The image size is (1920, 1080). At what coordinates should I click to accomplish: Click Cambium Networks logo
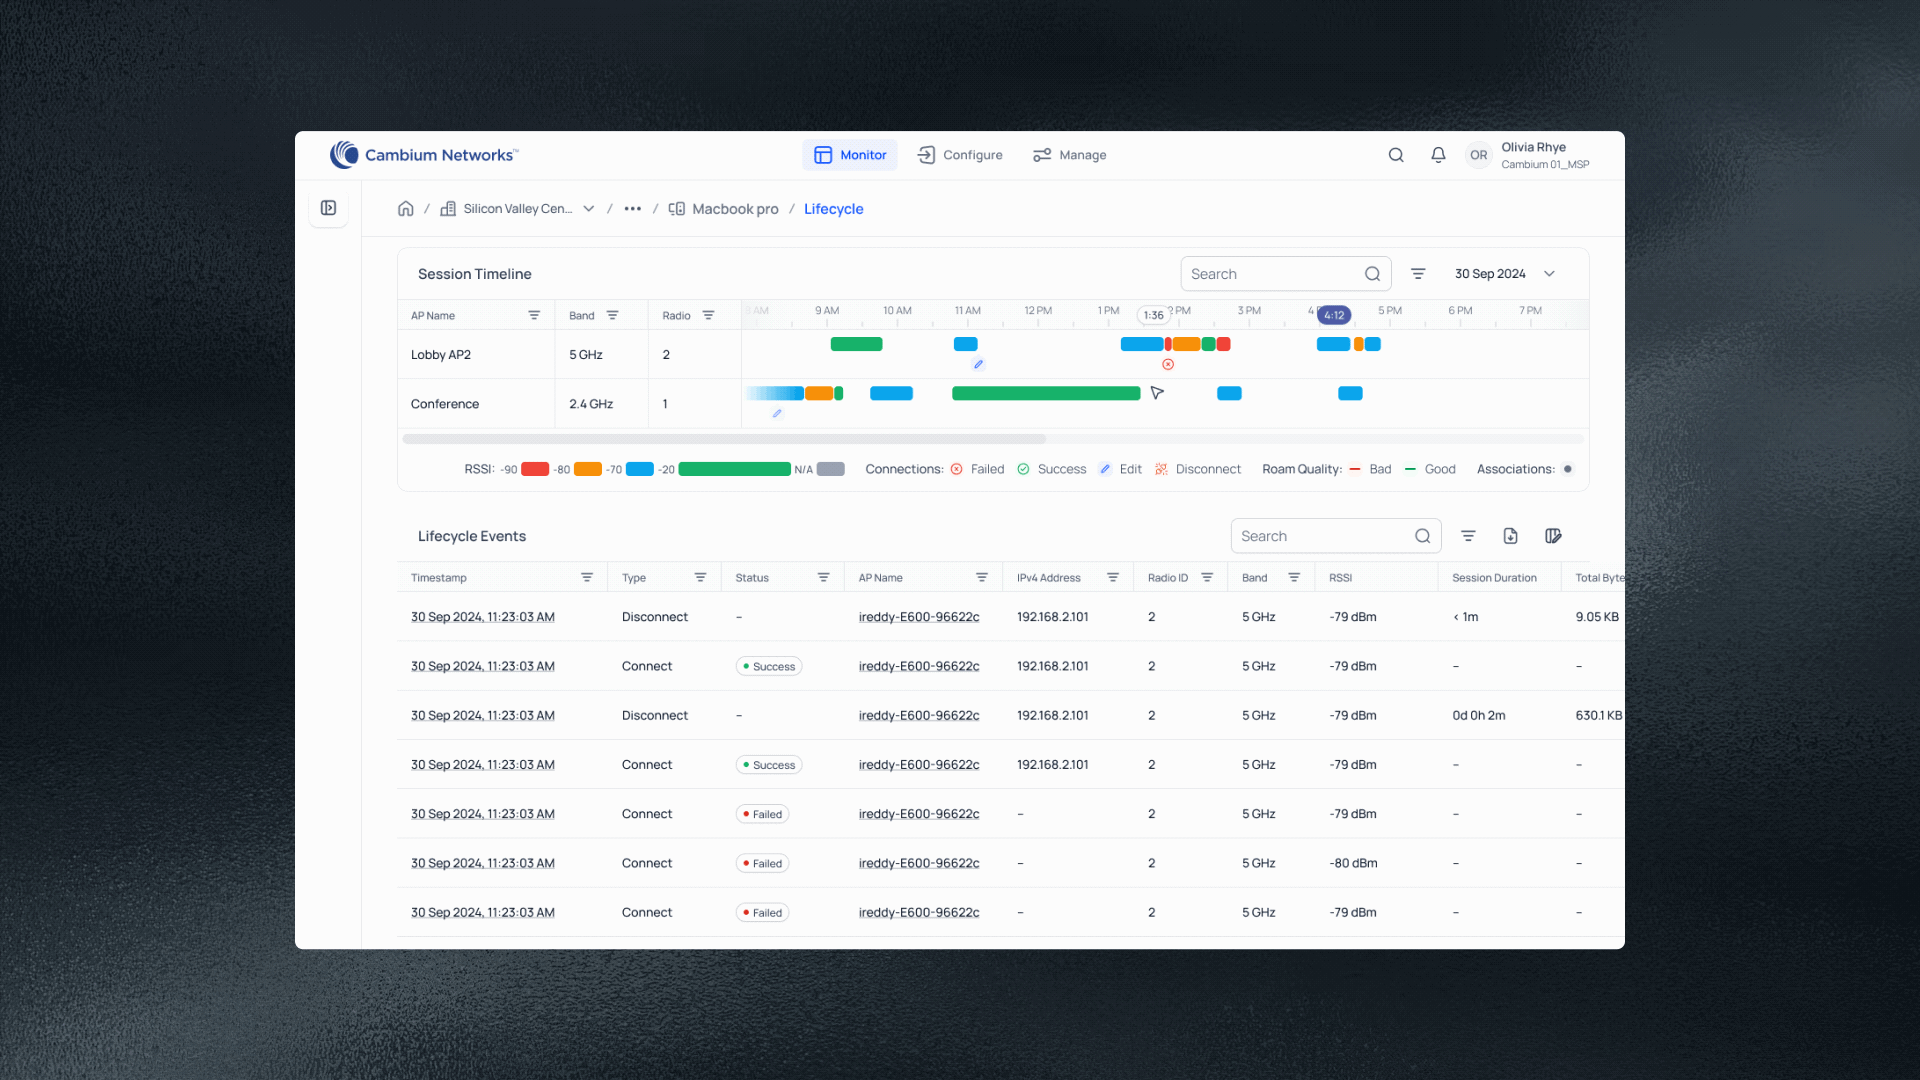pos(424,155)
